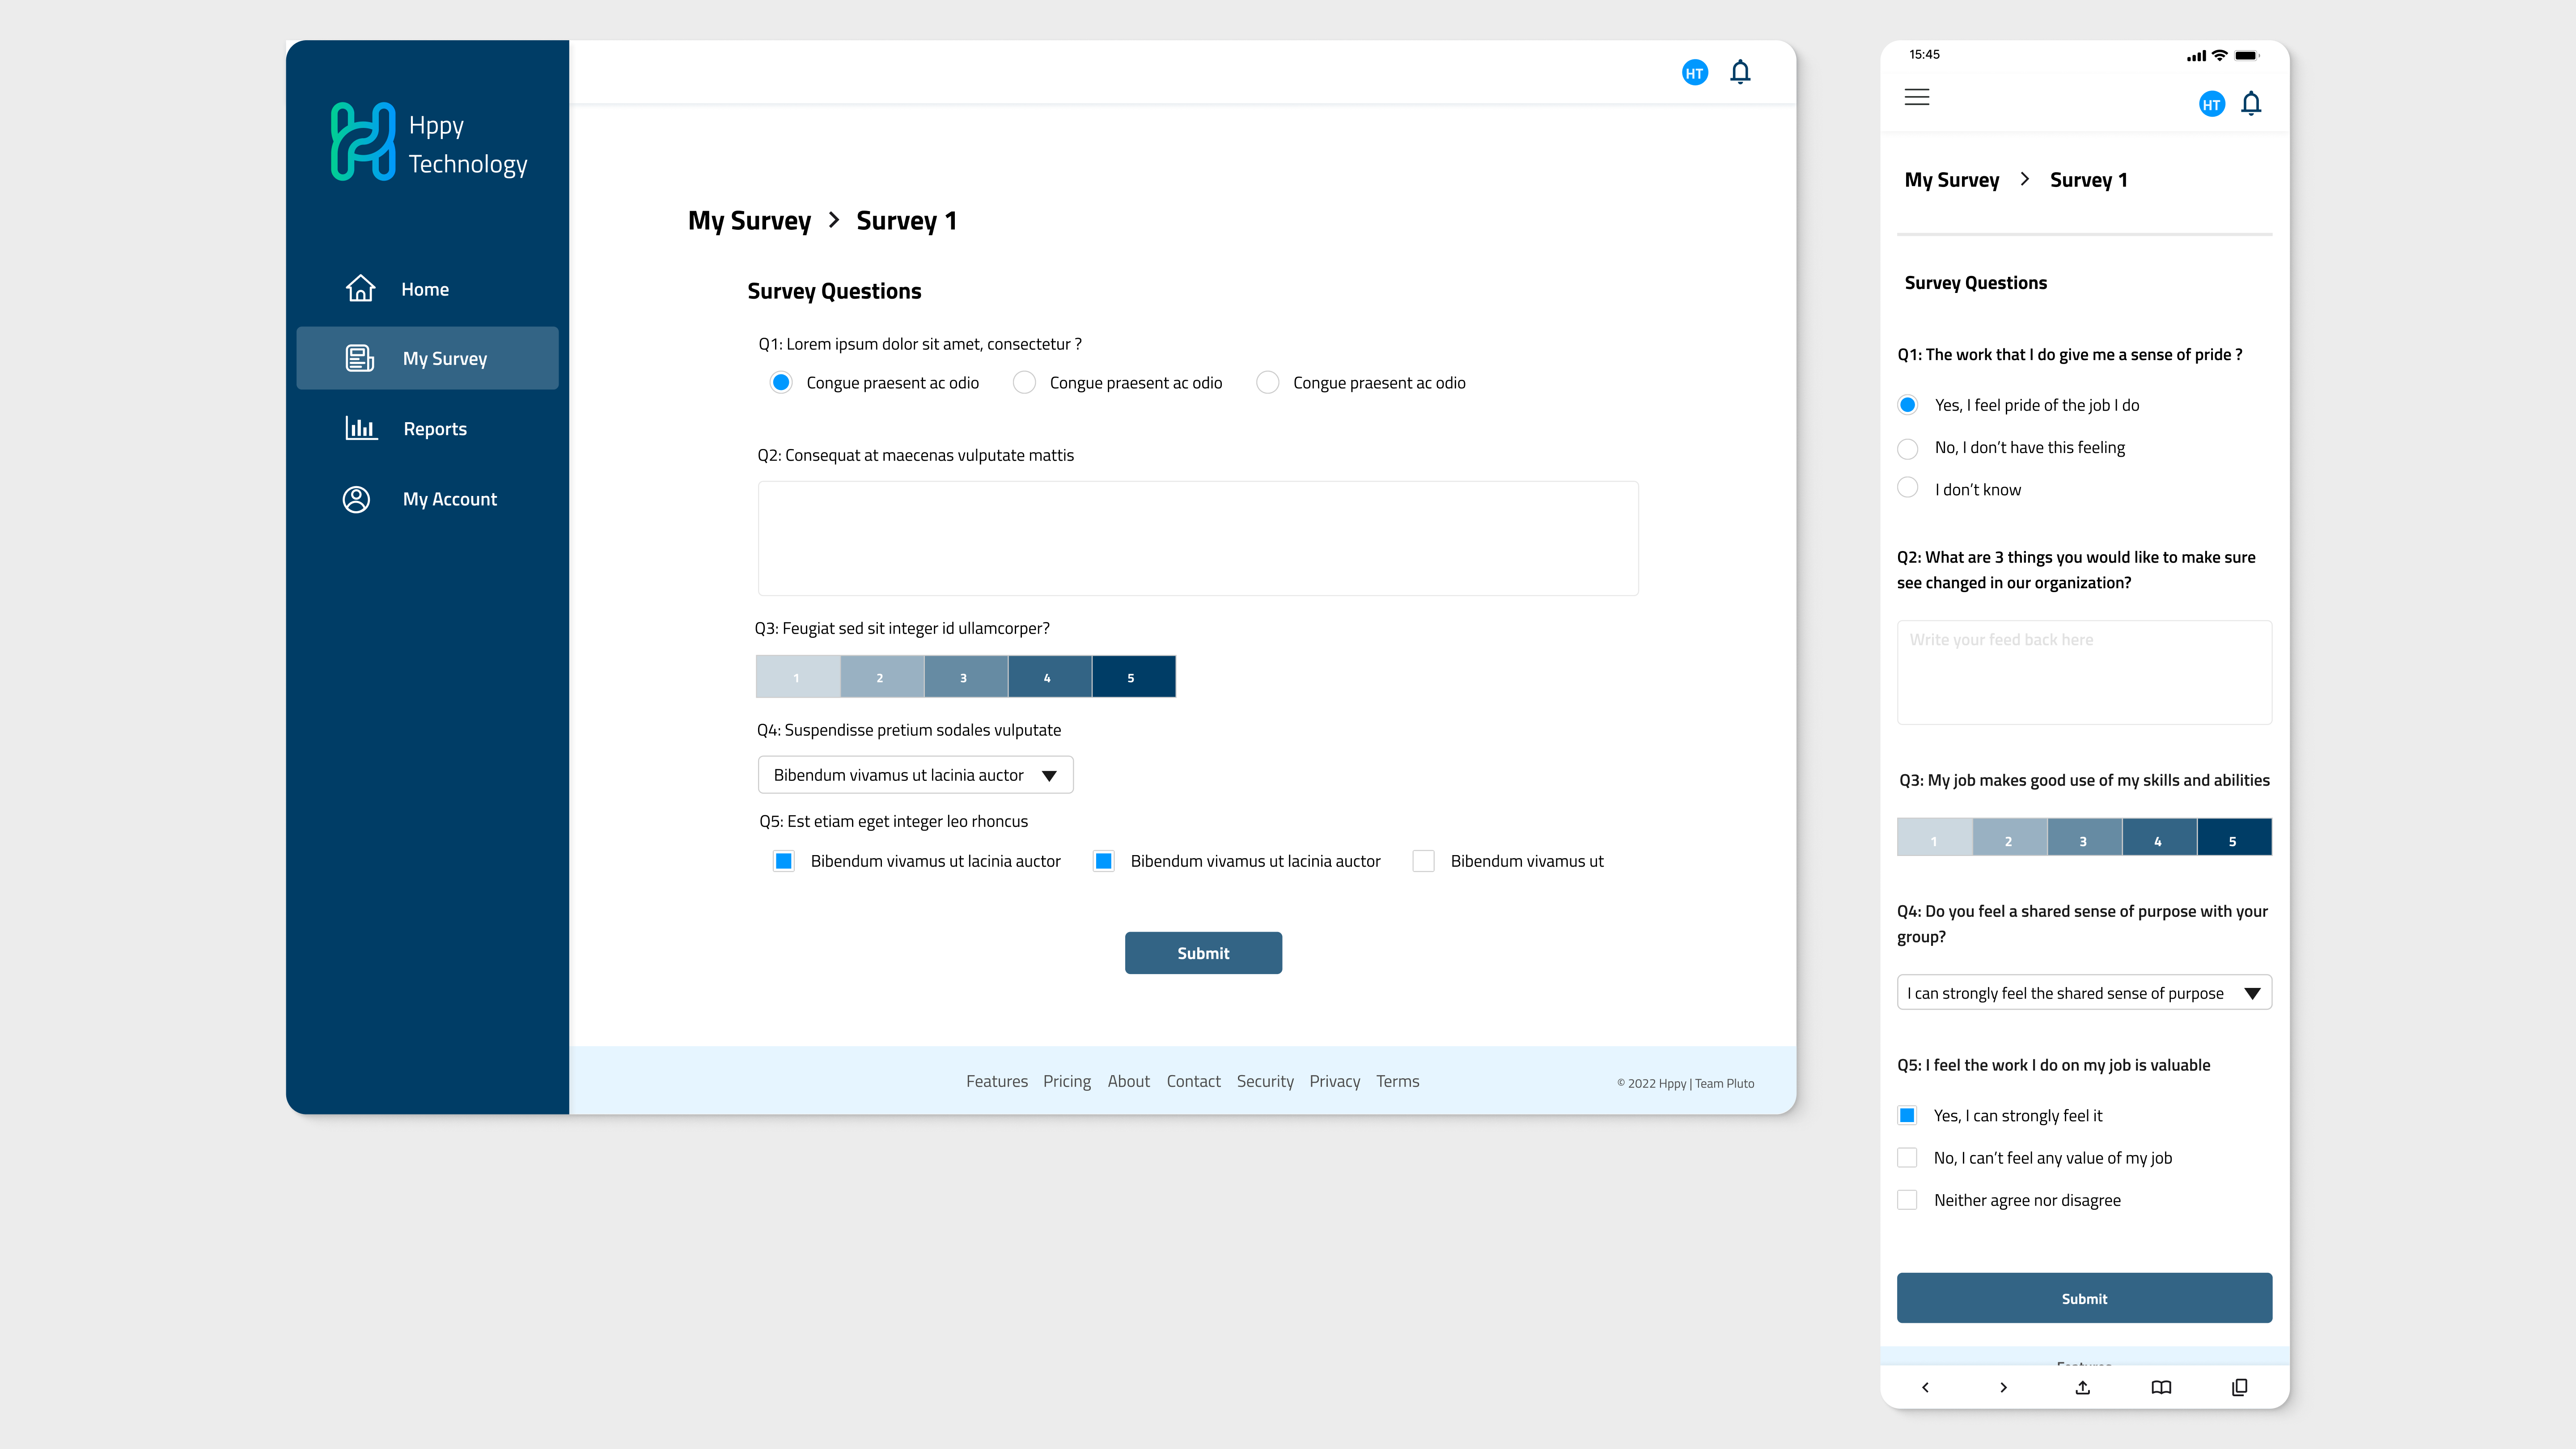Tap the battery icon in mobile status bar
The width and height of the screenshot is (2576, 1449).
[x=2247, y=56]
